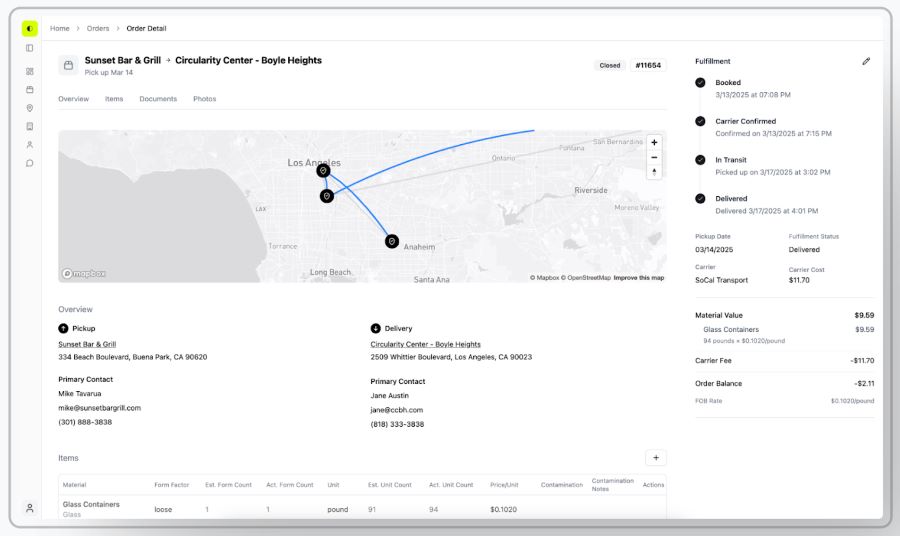Click the pickup date 03/14/2025
Image resolution: width=900 pixels, height=536 pixels.
714,250
